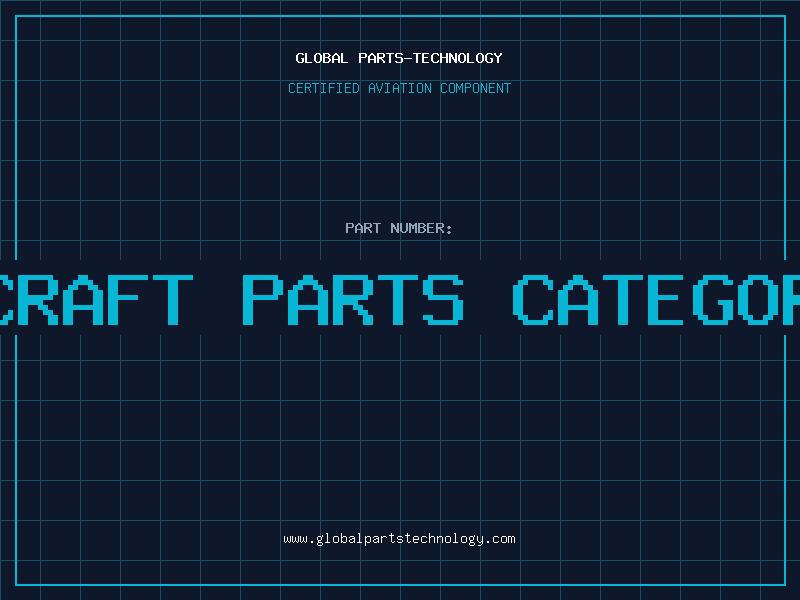Click the first letter C of CATEGOR
800x600 pixels.
tap(533, 300)
